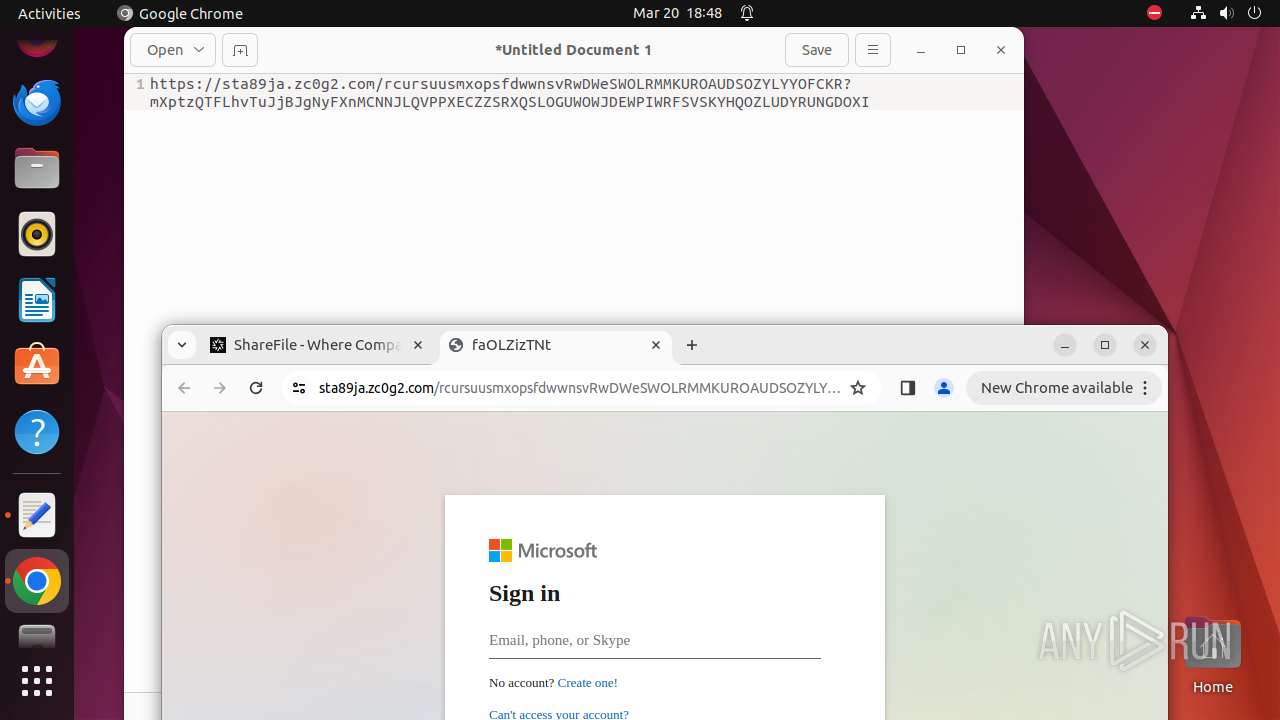The image size is (1280, 720).
Task: Click Untitled Document 1 title
Action: (573, 50)
